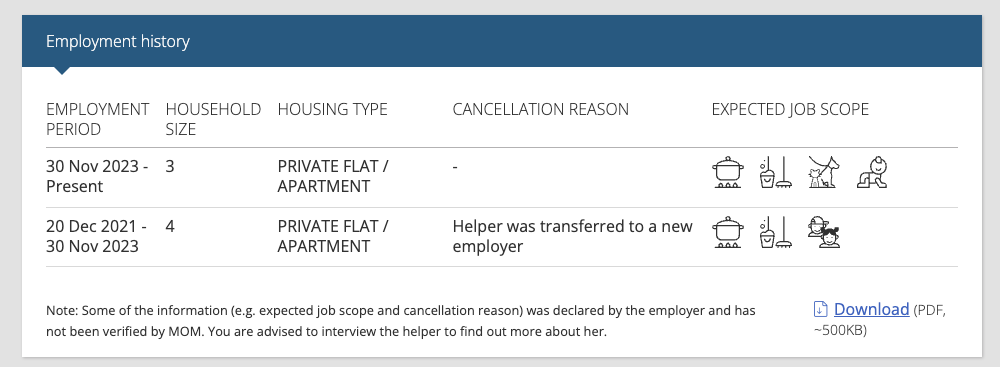
Task: Click the cooking pot icon in 2021-2023 row
Action: pyautogui.click(x=728, y=232)
